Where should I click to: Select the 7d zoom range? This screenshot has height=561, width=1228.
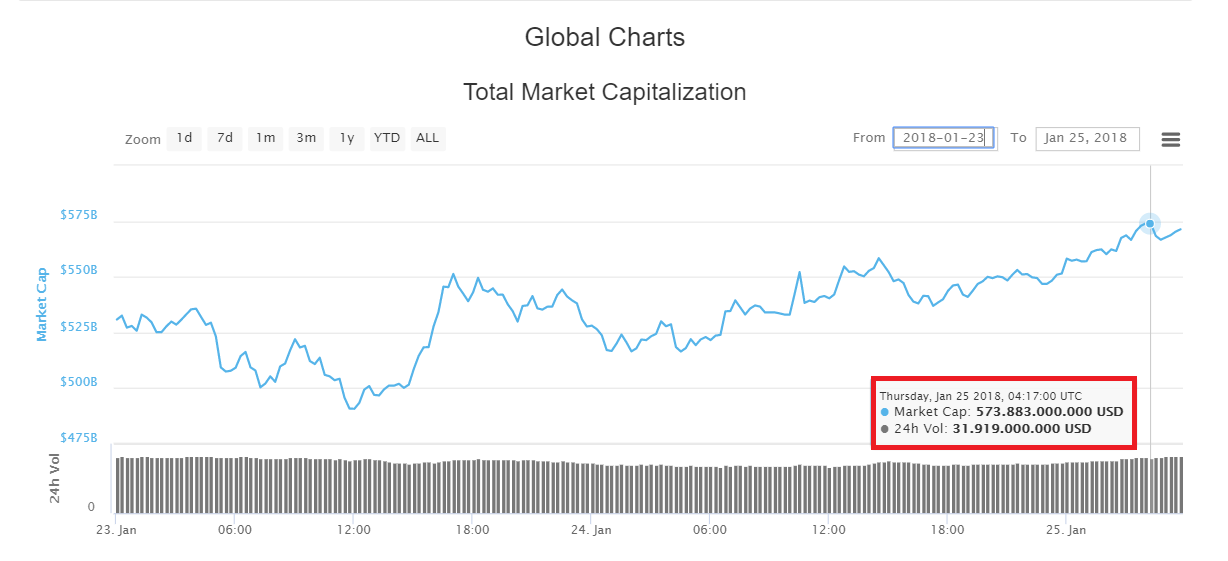[x=225, y=138]
